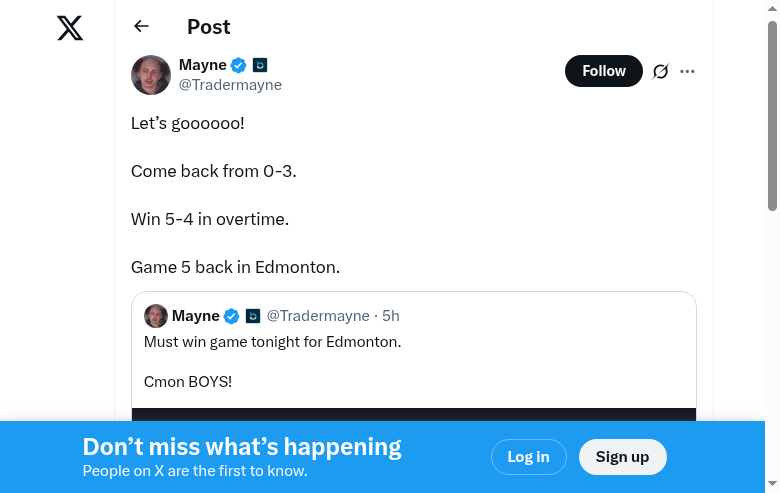Click @Tradermayne handle in quoted post
Image resolution: width=780 pixels, height=493 pixels.
click(318, 316)
